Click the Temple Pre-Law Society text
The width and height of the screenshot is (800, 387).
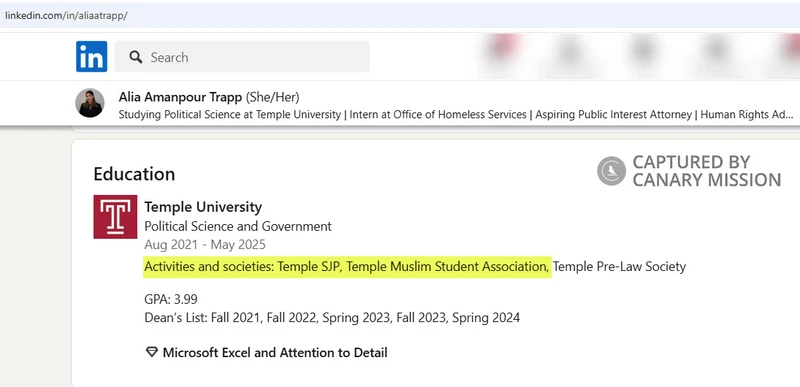tap(619, 267)
